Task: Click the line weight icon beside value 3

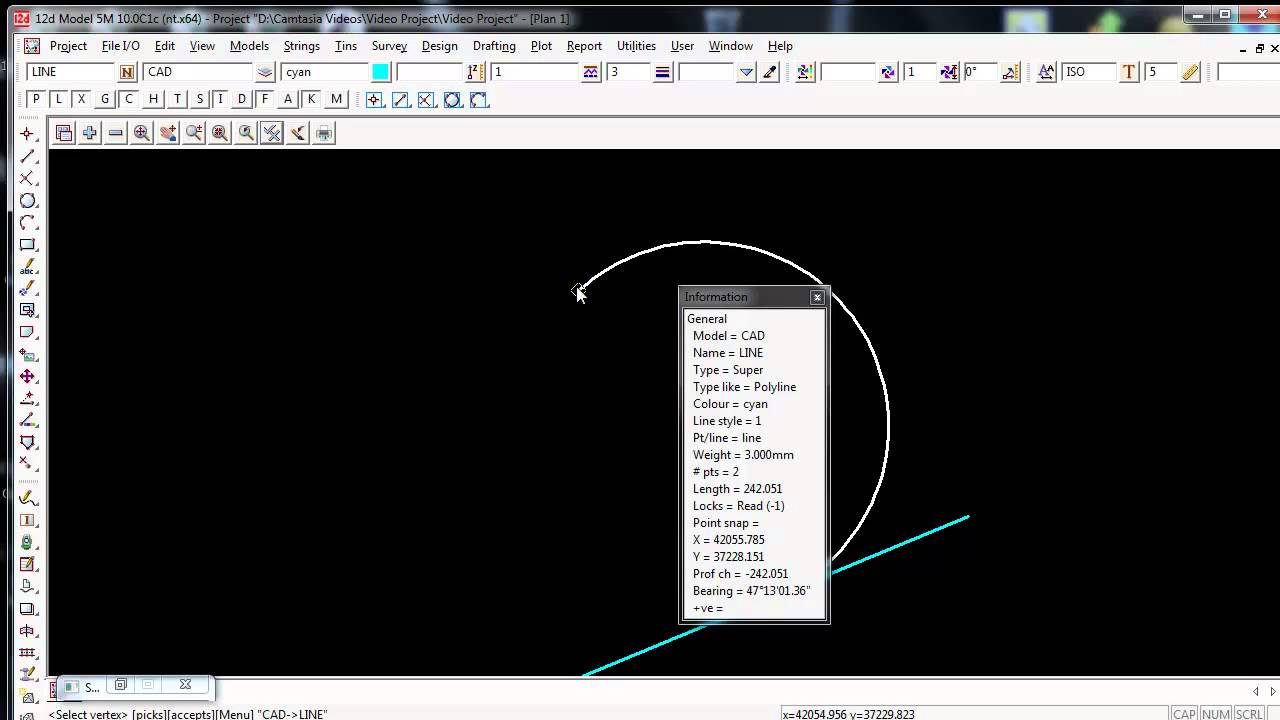Action: (662, 72)
